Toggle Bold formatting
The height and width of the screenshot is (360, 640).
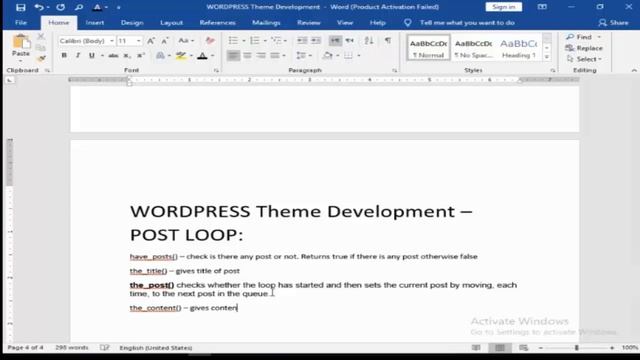click(64, 56)
